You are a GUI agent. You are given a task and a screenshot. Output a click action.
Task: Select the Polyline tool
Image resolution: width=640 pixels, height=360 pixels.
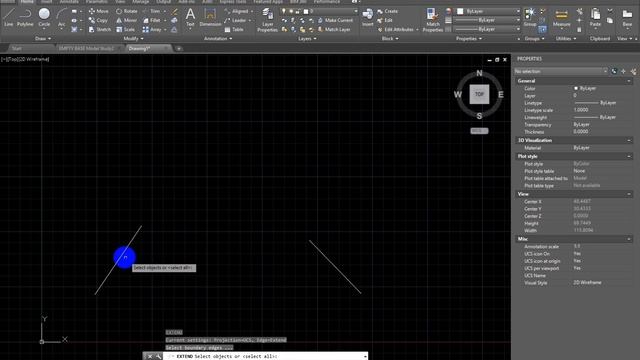pos(25,17)
